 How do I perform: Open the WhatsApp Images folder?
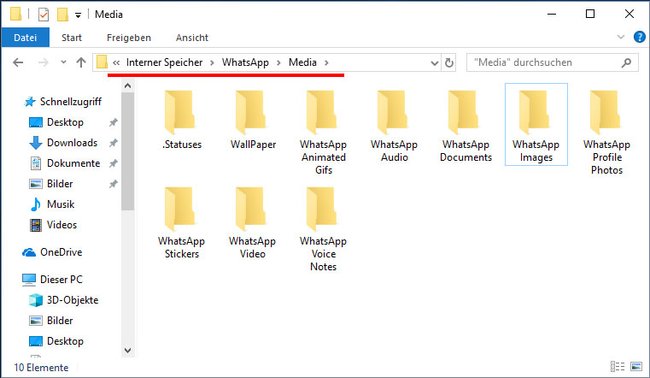(x=536, y=124)
